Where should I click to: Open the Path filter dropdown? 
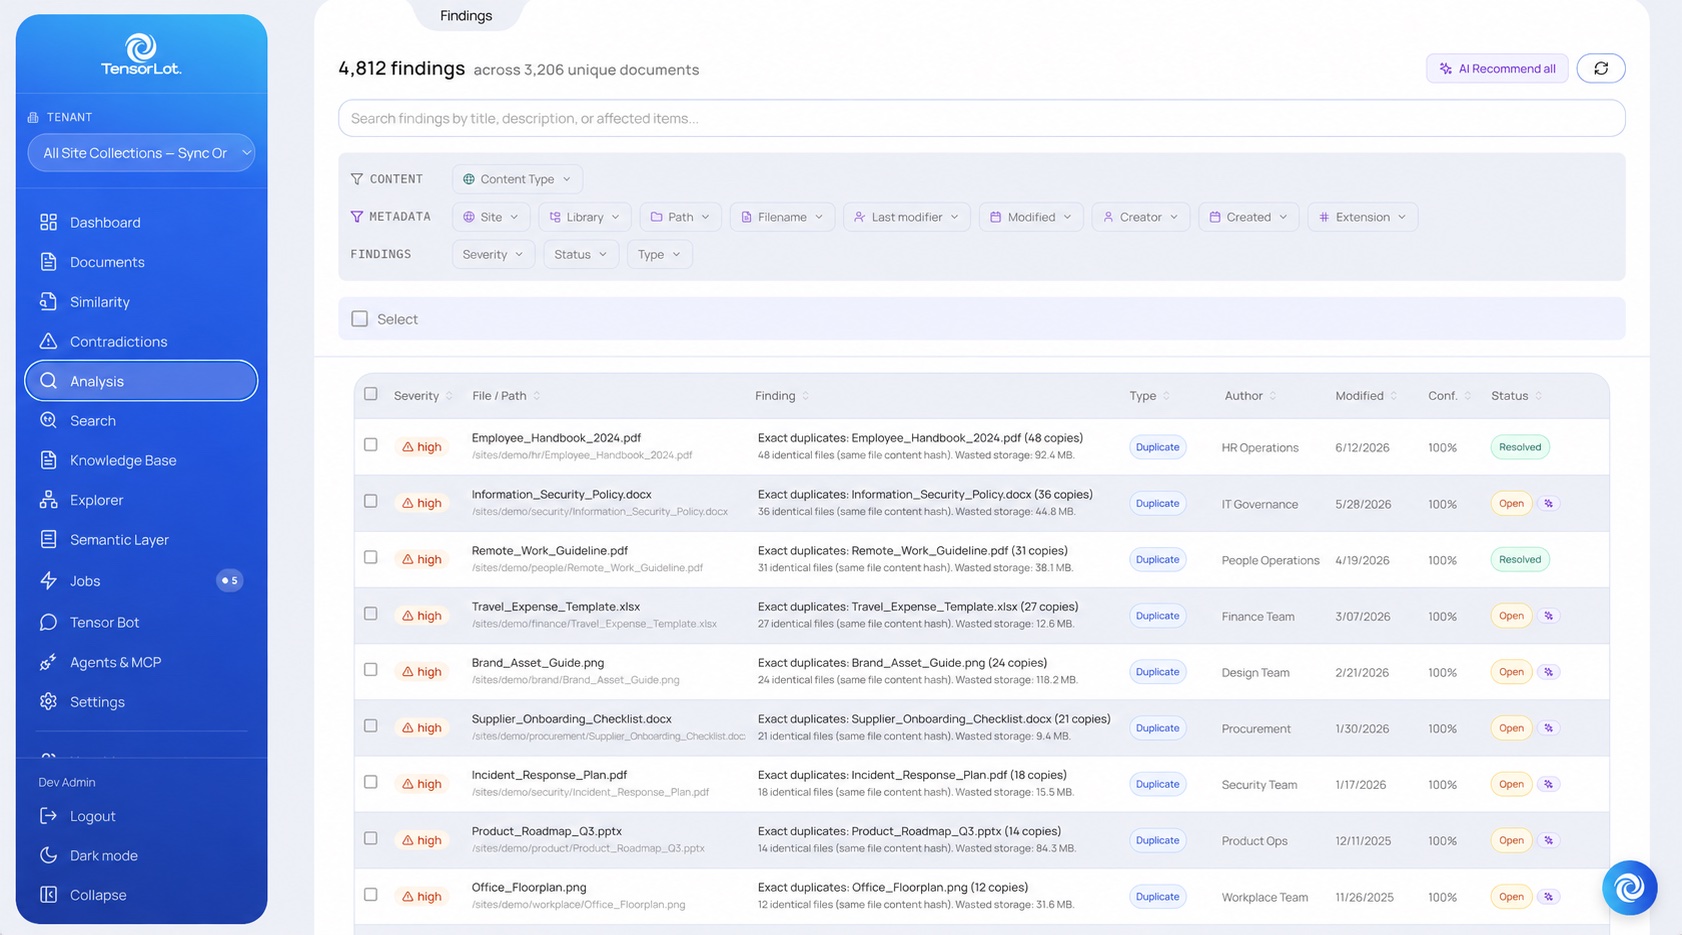click(680, 217)
